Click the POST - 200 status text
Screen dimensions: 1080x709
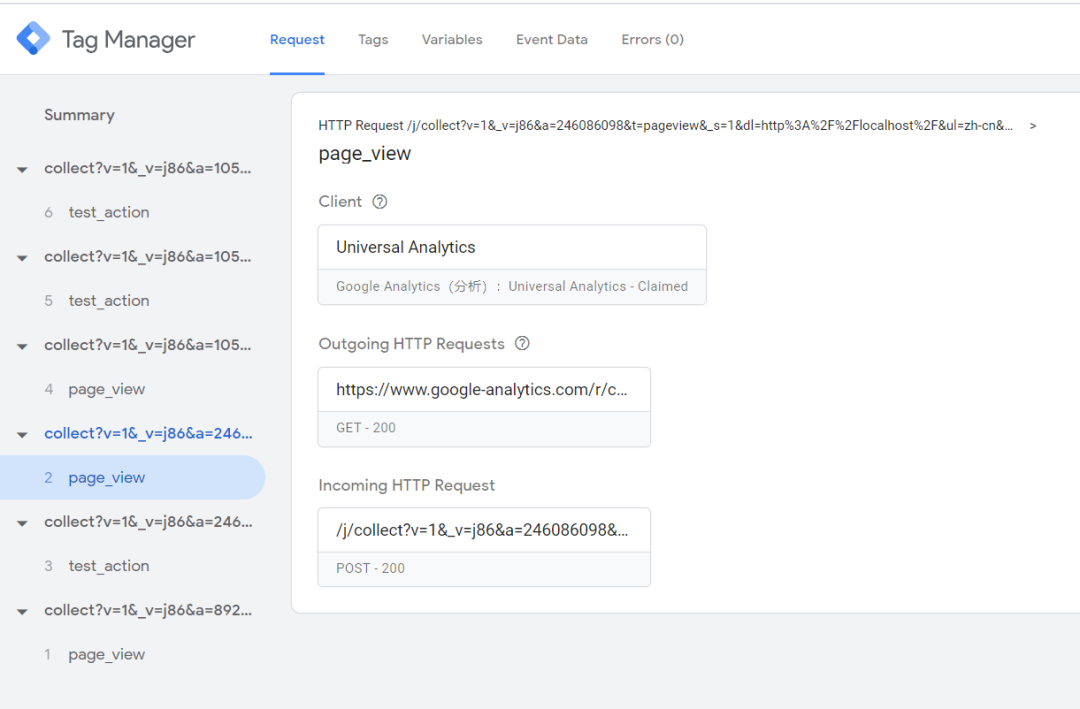371,568
